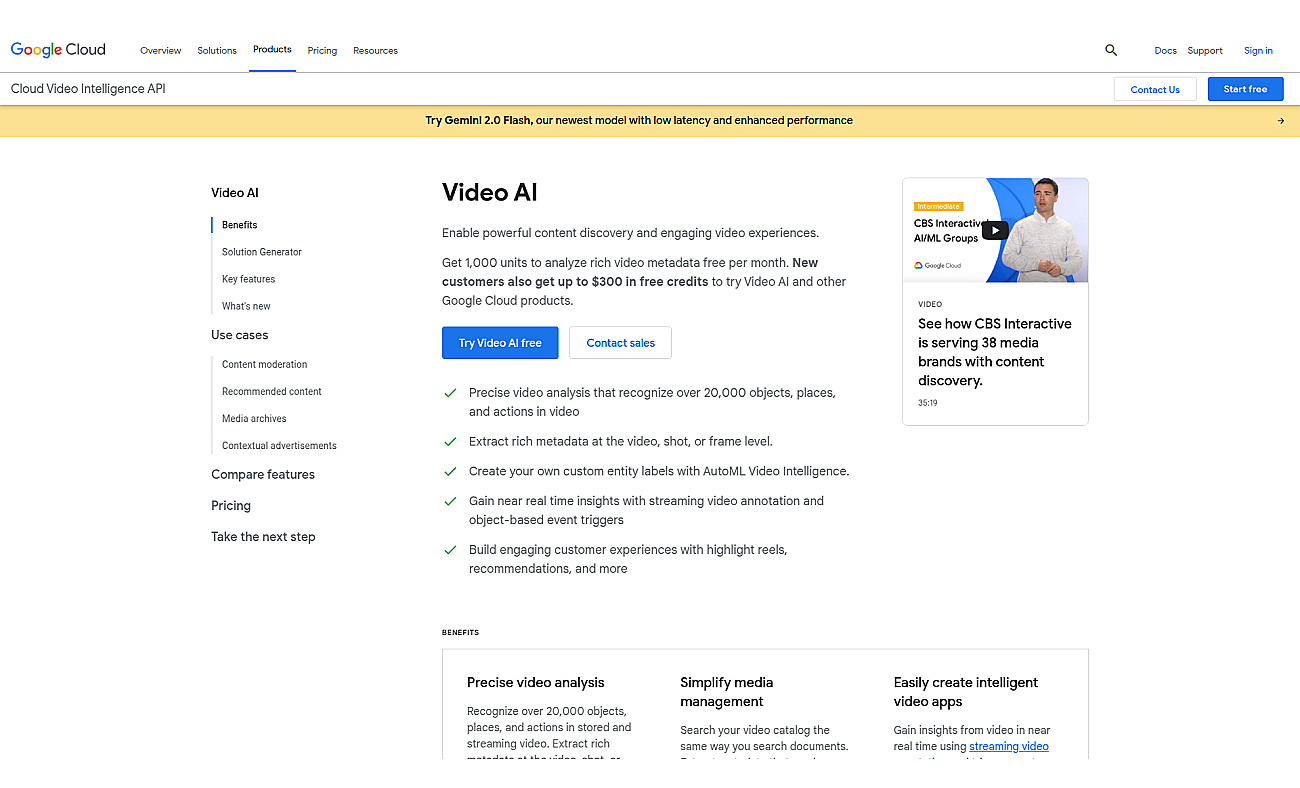Click the Video AI main heading
The width and height of the screenshot is (1300, 788).
[x=490, y=192]
